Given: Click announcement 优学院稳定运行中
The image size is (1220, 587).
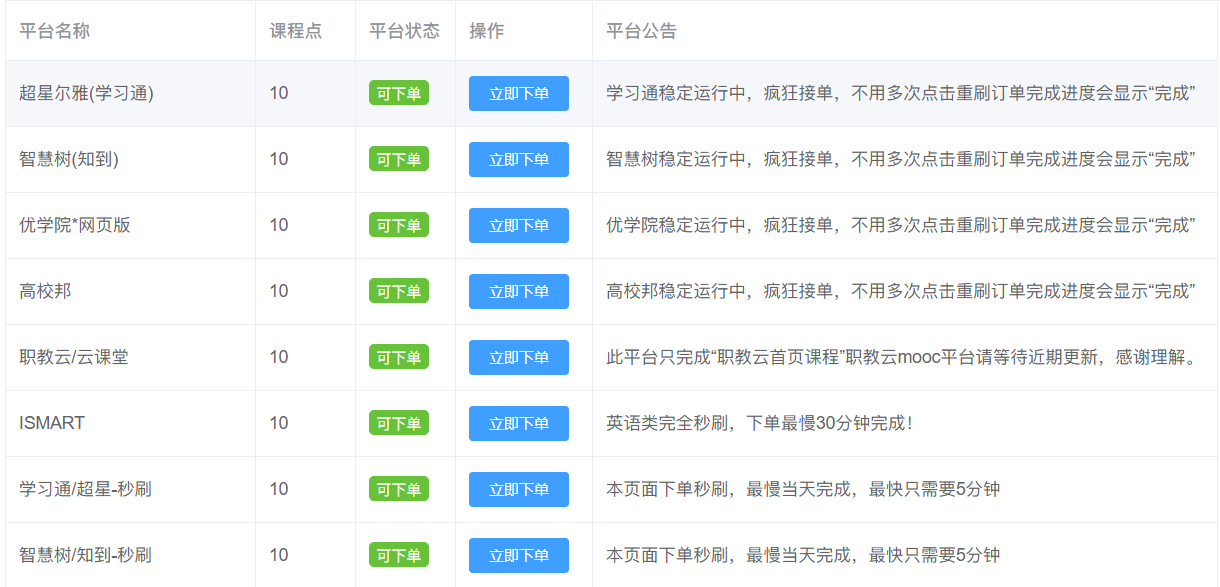Looking at the screenshot, I should coord(901,225).
